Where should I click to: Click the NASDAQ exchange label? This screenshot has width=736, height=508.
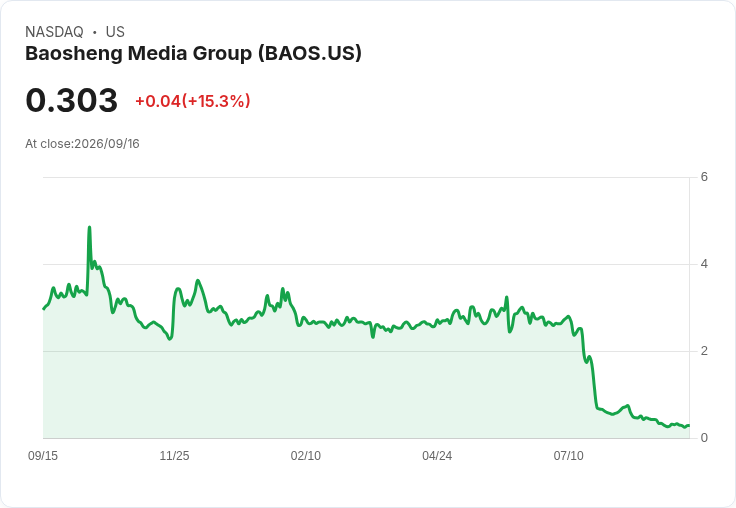pos(54,32)
